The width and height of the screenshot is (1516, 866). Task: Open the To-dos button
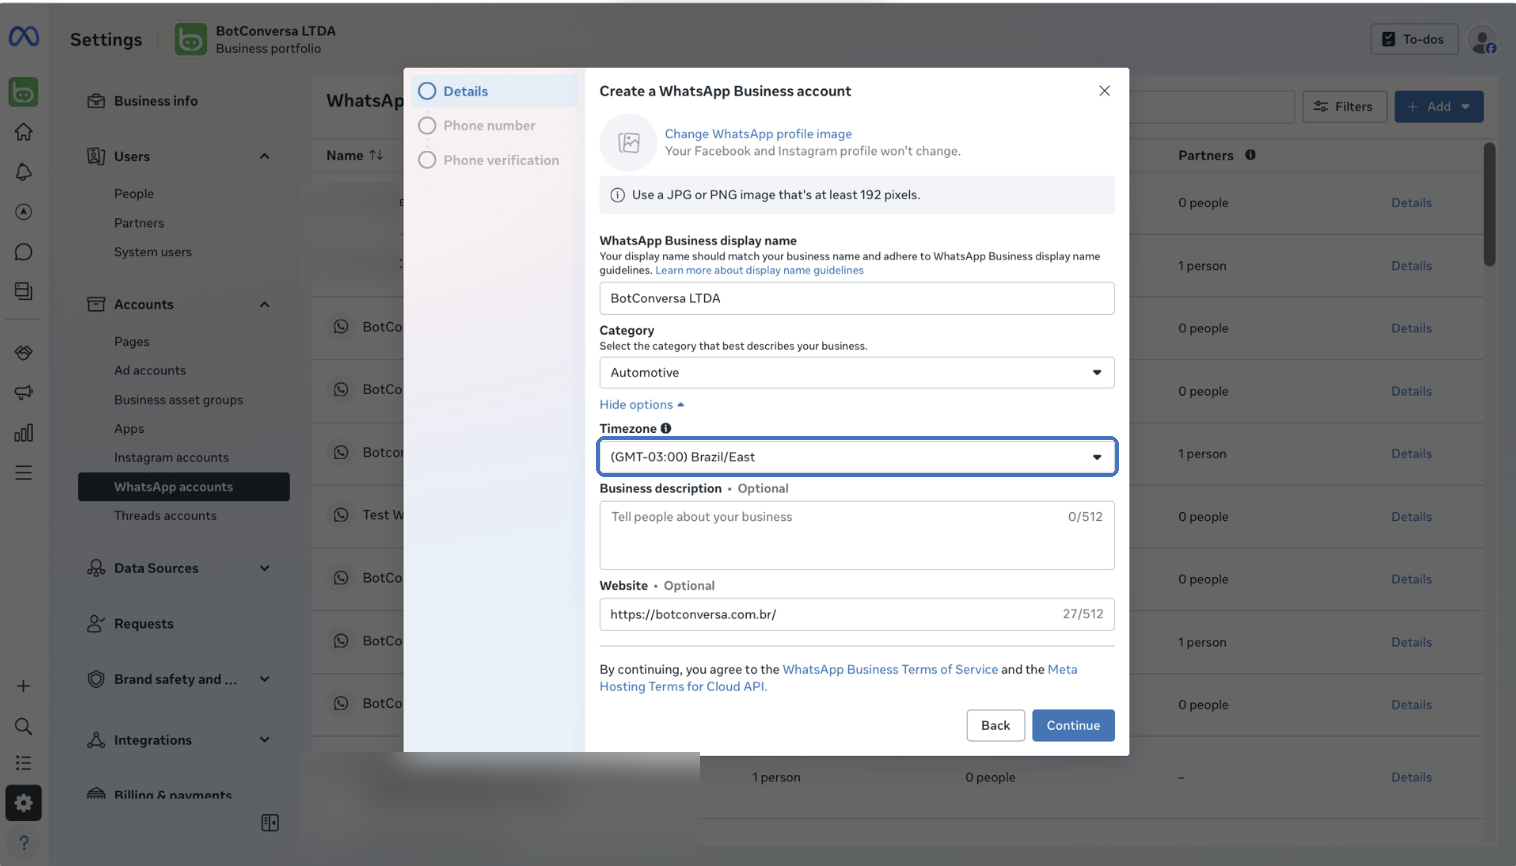tap(1414, 40)
